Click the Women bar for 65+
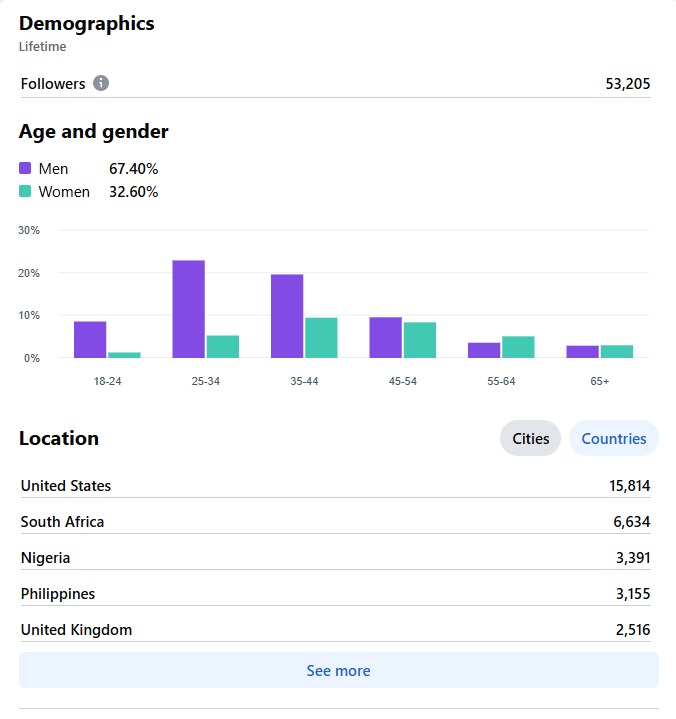 (x=617, y=351)
